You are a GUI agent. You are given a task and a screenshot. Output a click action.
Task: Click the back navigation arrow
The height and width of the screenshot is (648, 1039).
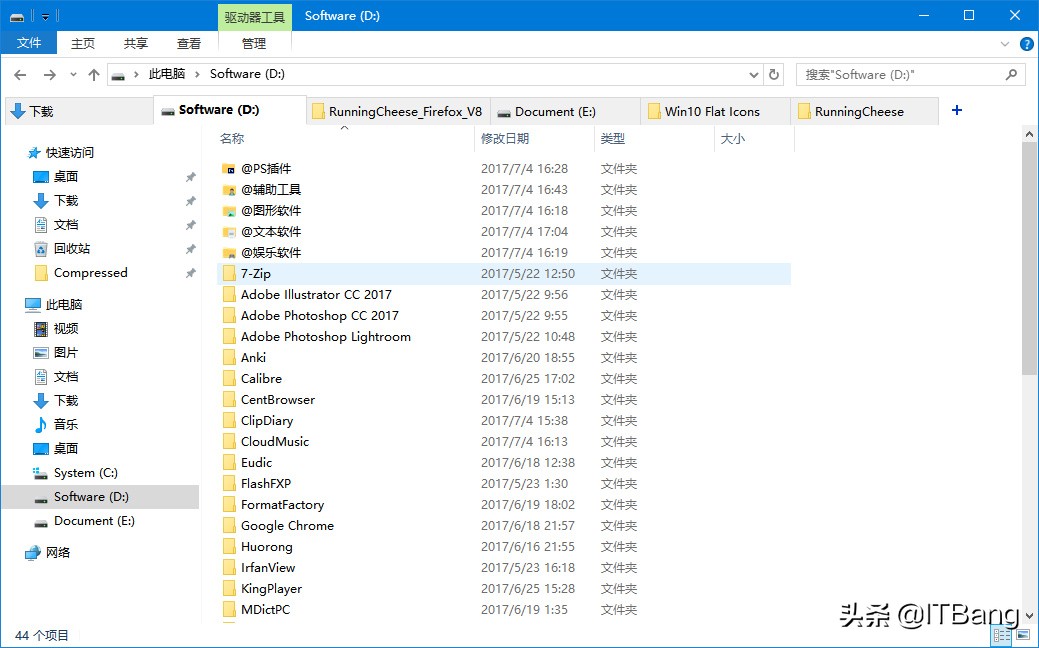20,73
